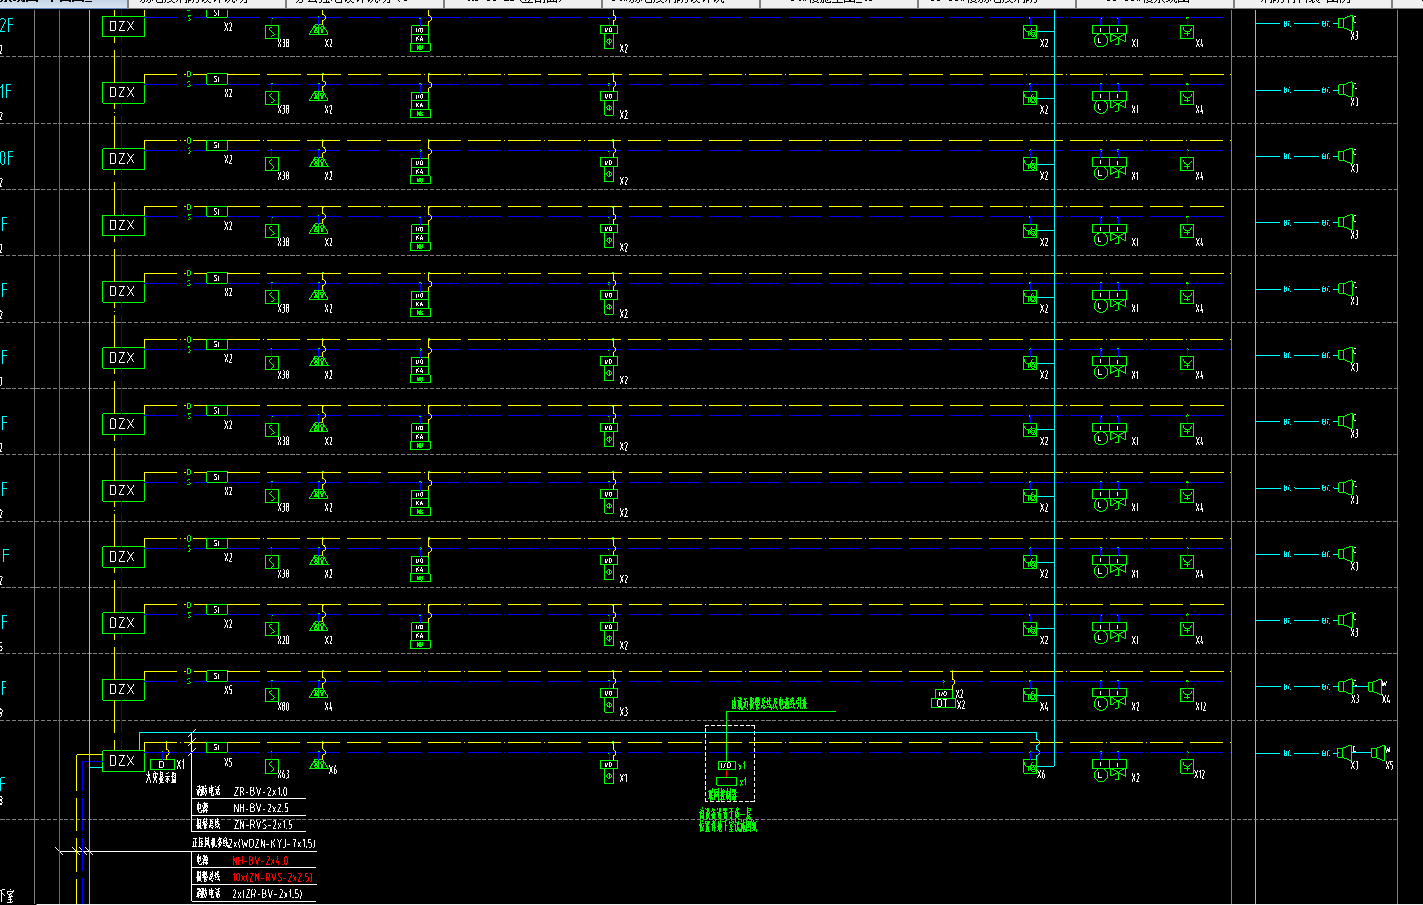Image resolution: width=1423 pixels, height=905 pixels.
Task: Click the green leader note above the dashed rectangle
Action: [768, 704]
